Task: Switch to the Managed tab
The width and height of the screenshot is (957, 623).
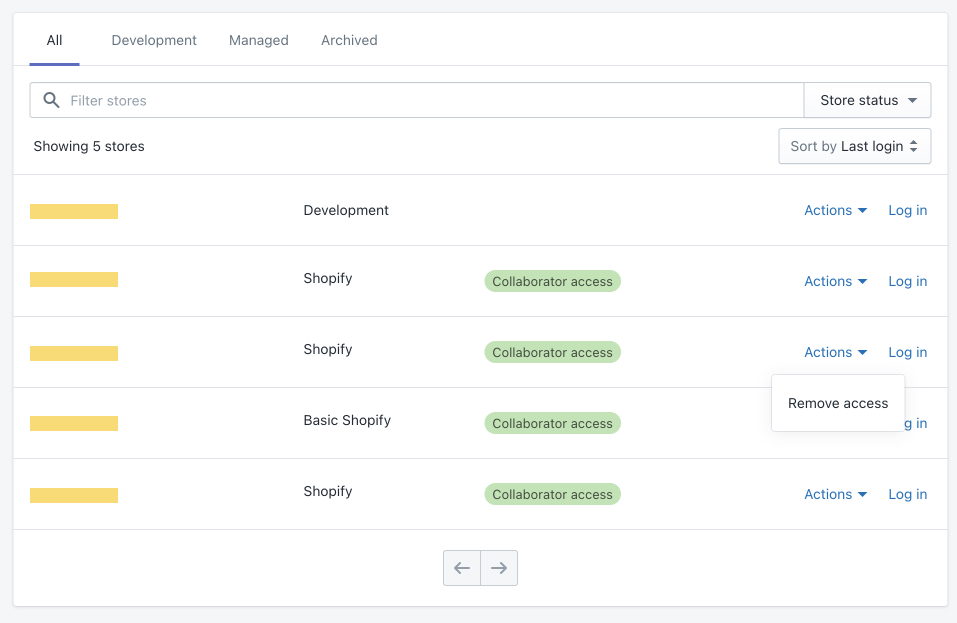Action: 258,40
